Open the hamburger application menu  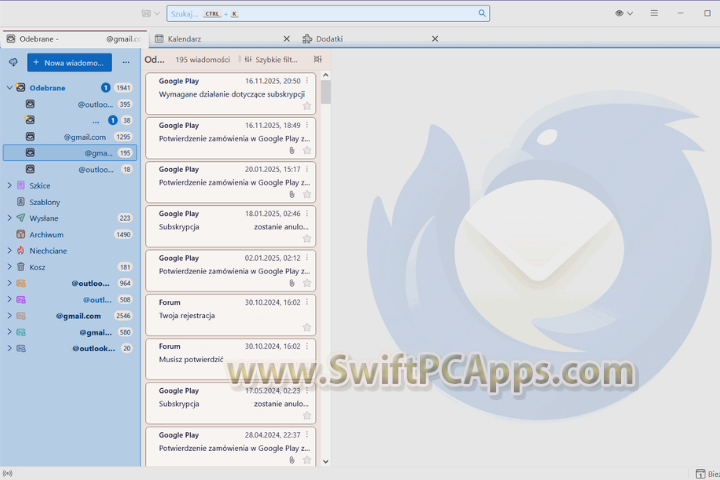(x=654, y=13)
